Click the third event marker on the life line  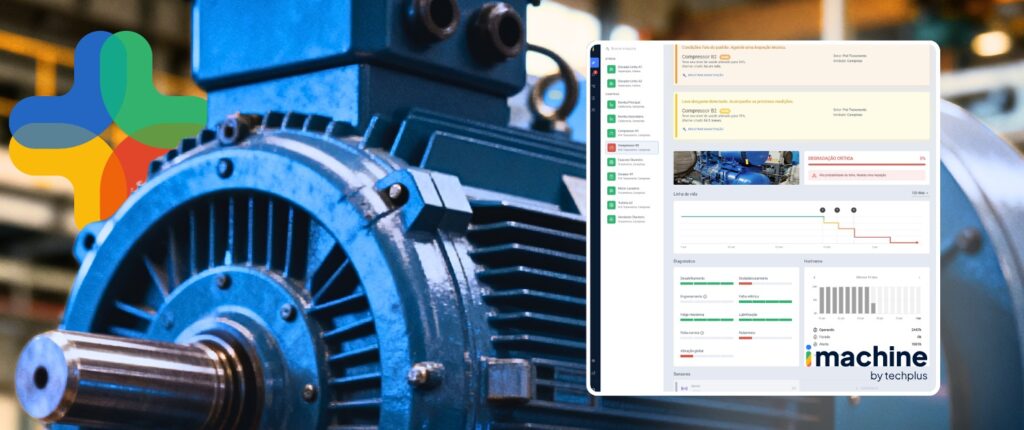tap(854, 210)
